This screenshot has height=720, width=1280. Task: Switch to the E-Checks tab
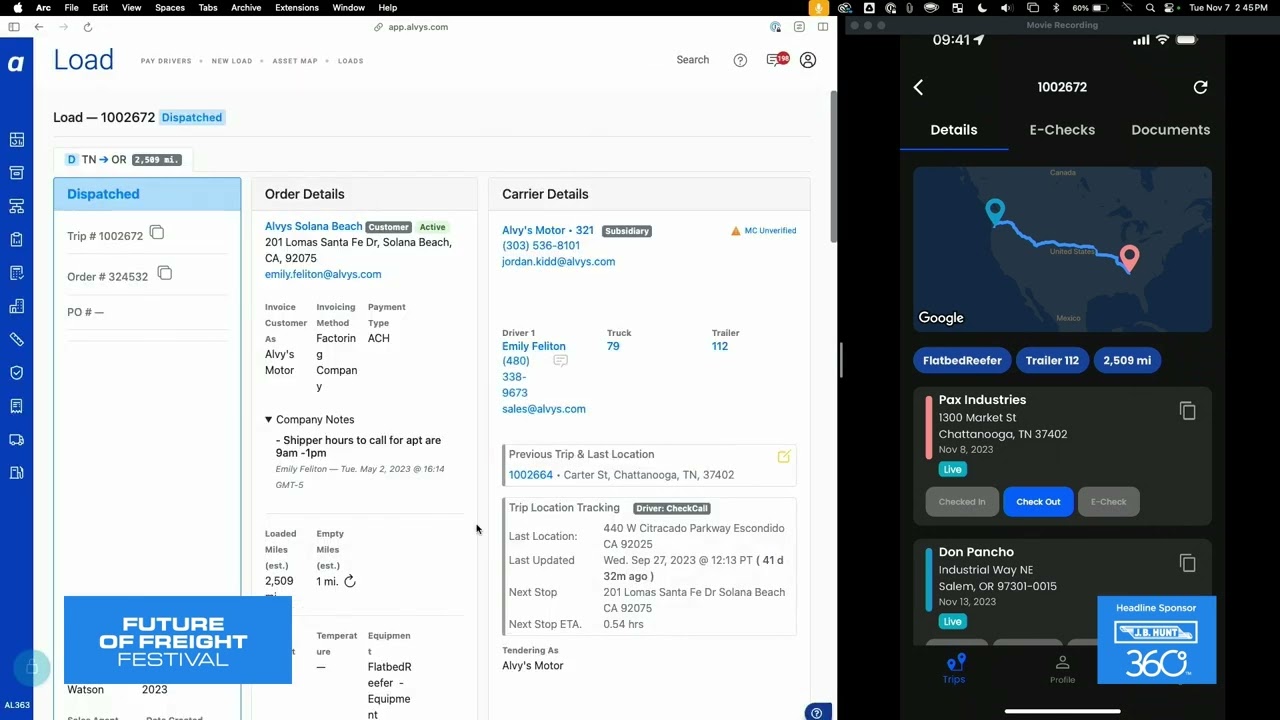(x=1062, y=130)
